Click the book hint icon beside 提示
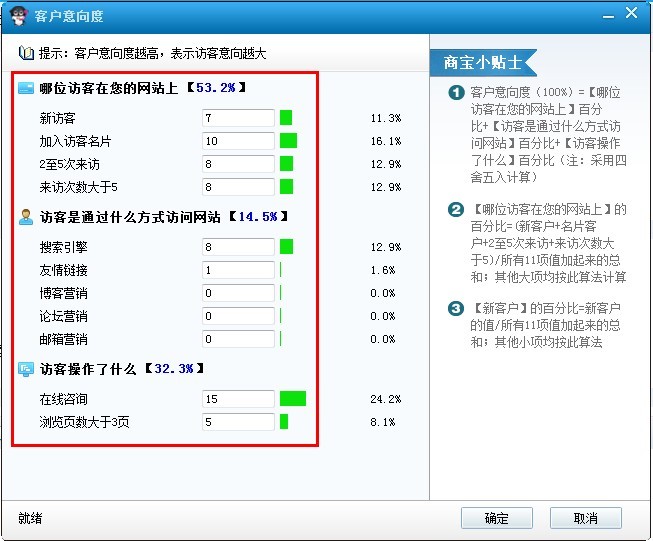Screen dimensions: 653x541 [26, 52]
